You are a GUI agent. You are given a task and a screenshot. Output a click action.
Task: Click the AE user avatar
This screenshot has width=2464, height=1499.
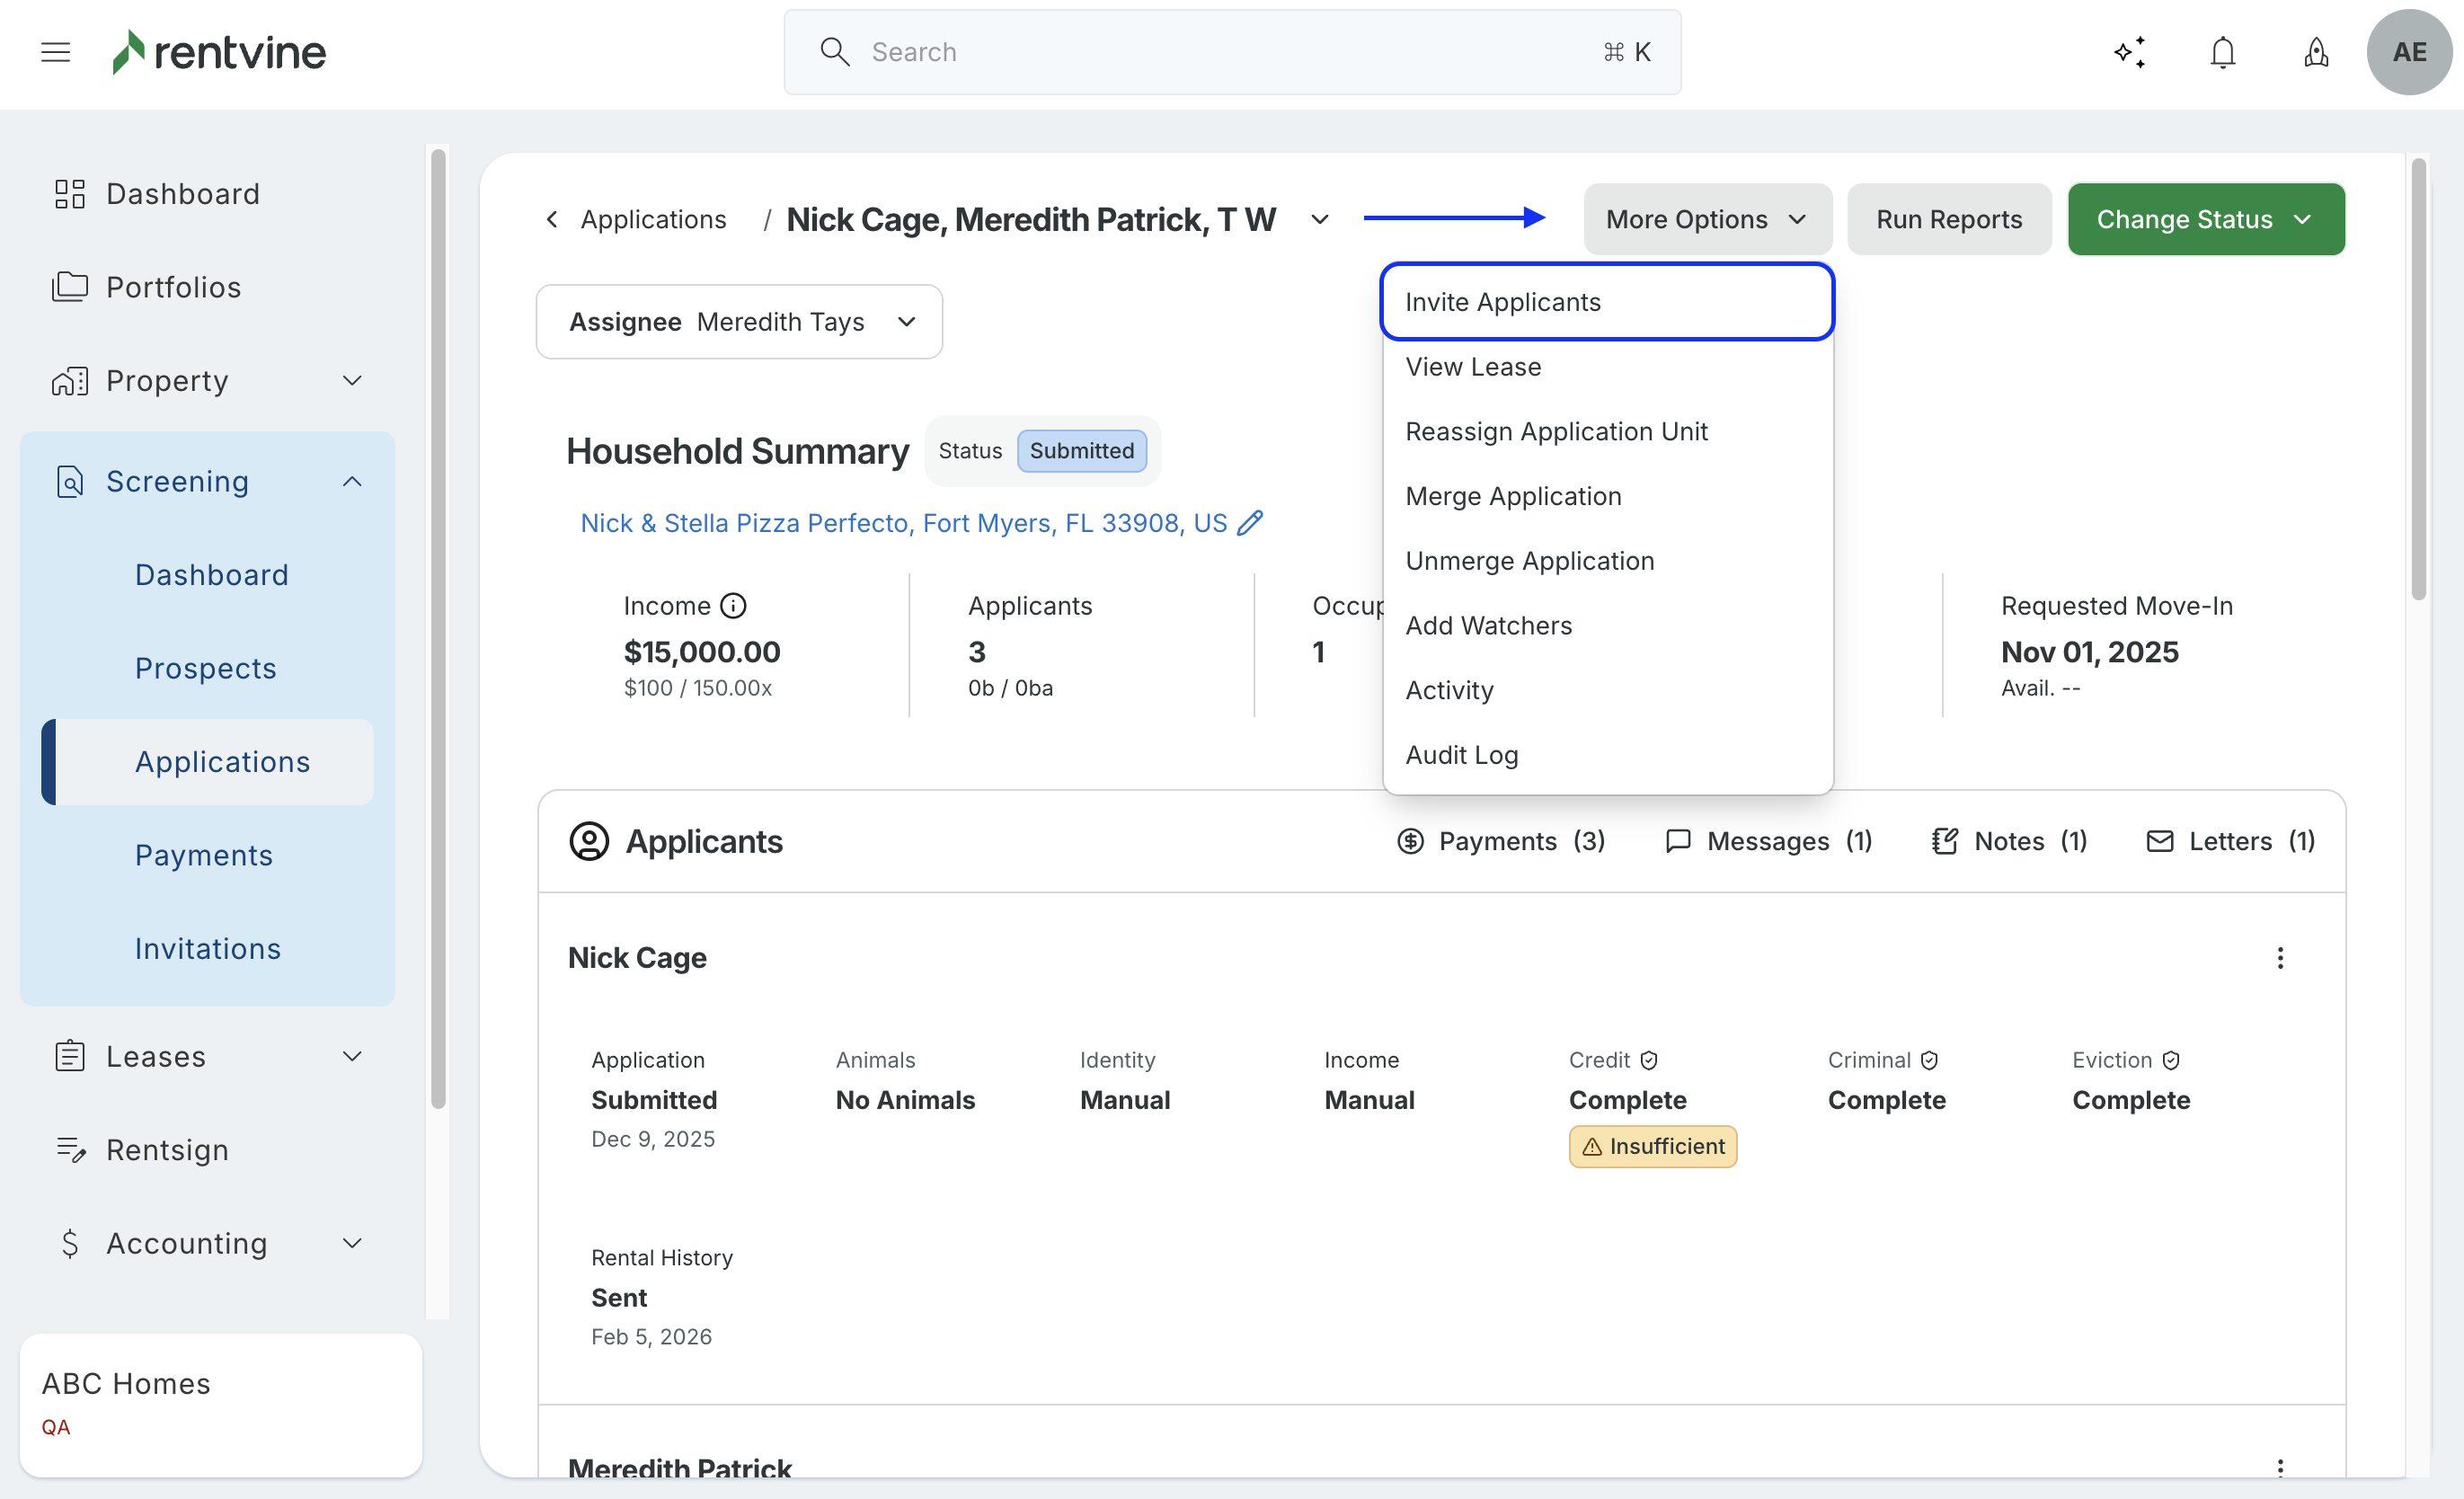pos(2408,52)
